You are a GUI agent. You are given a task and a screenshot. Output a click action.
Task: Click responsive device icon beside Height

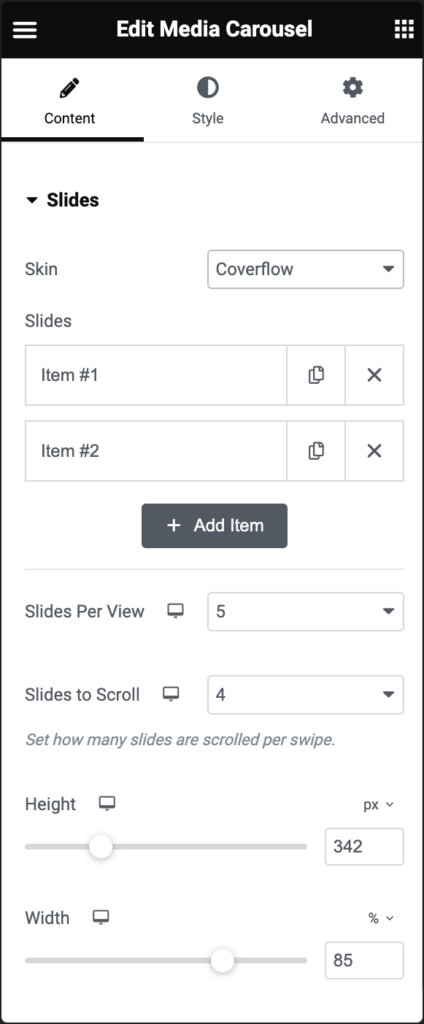pyautogui.click(x=107, y=804)
